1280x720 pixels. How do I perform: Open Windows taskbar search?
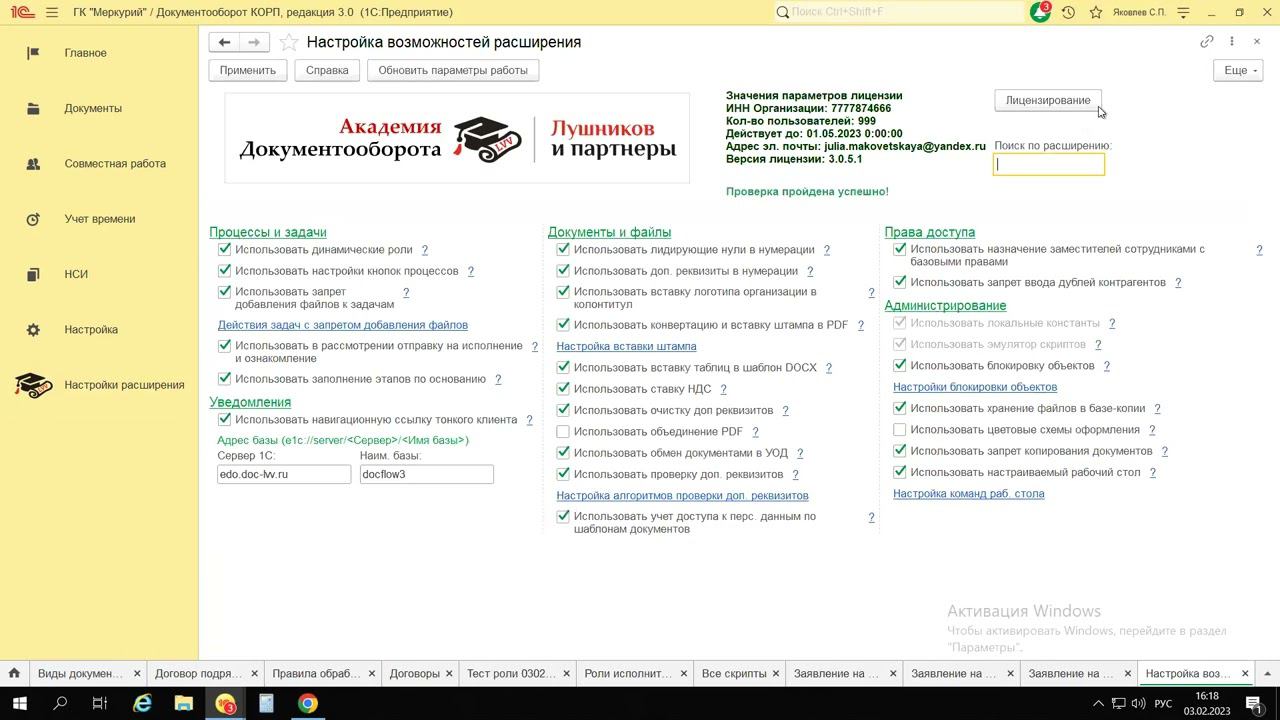(x=60, y=703)
